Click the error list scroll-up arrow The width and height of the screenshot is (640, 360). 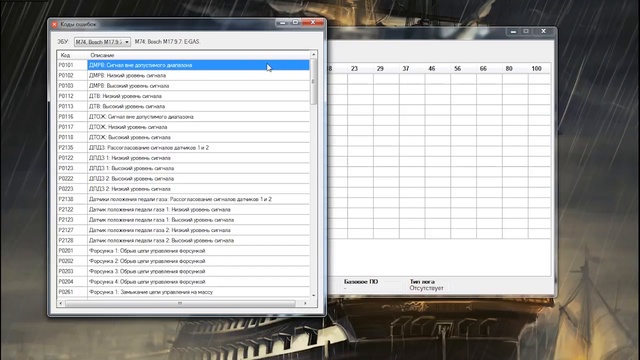[313, 54]
